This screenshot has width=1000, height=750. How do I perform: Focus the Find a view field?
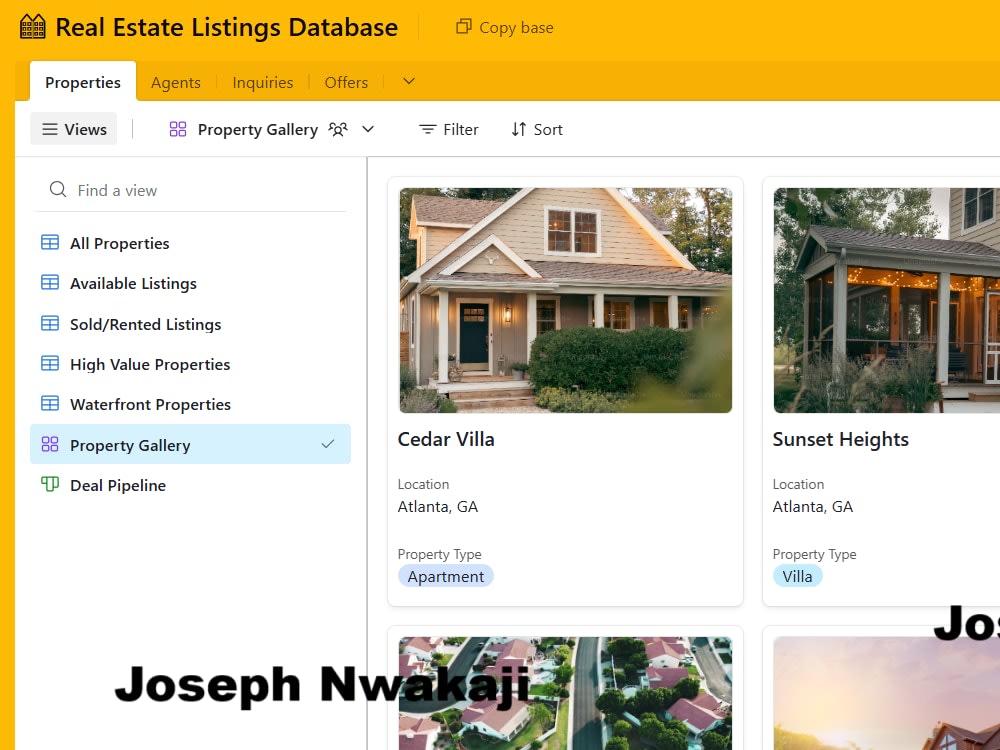point(191,190)
